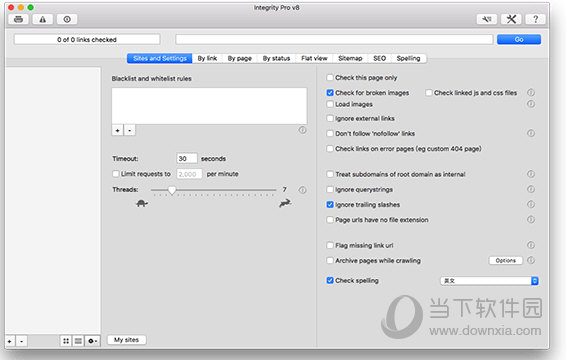
Task: Tick the Load images checkbox
Action: pyautogui.click(x=330, y=104)
